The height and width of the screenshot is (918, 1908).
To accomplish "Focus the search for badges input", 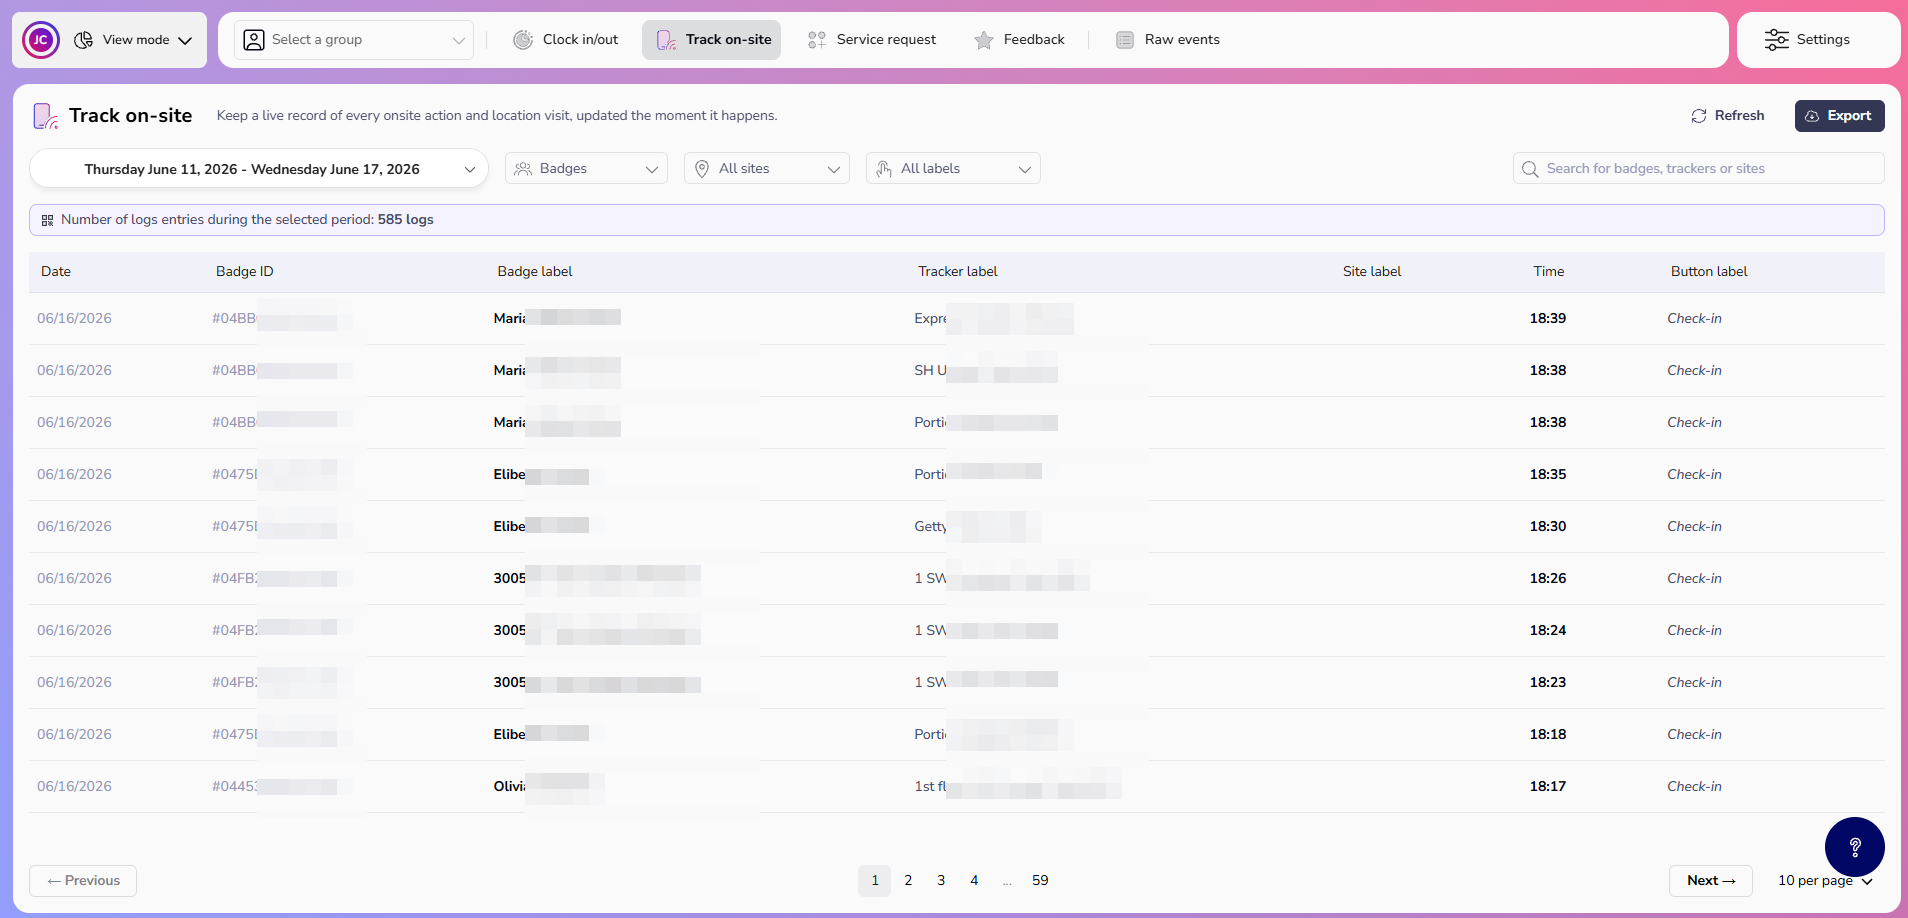I will click(x=1699, y=169).
